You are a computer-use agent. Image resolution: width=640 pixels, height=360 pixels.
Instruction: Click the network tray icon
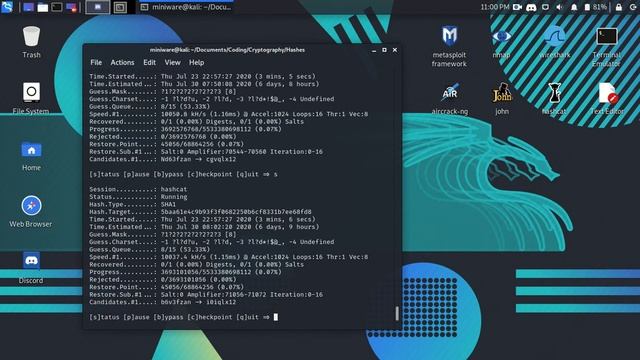coord(545,7)
